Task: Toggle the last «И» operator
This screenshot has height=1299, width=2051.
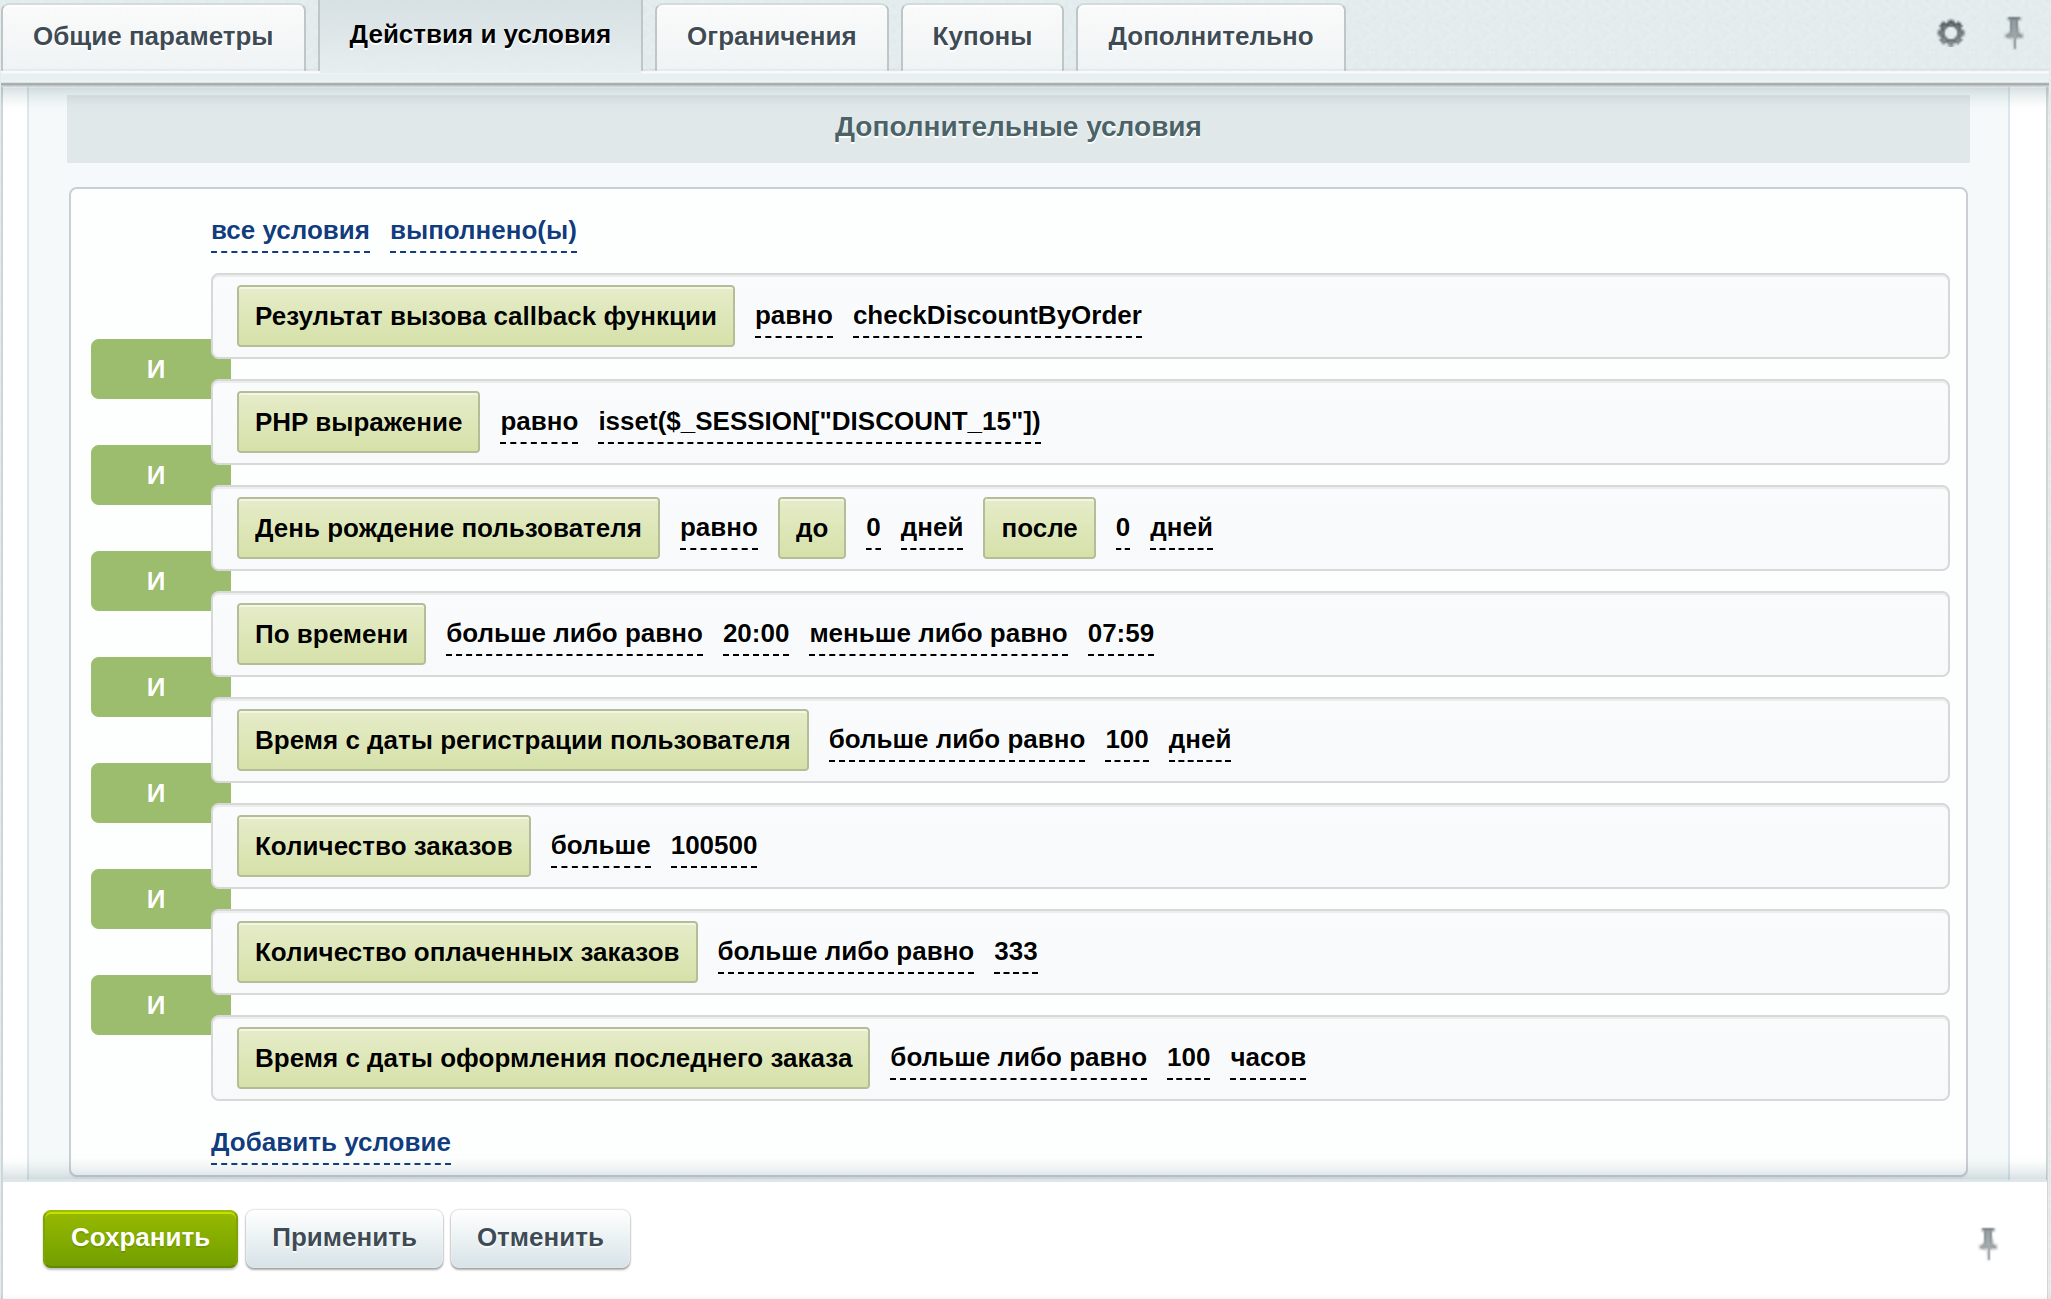Action: (x=155, y=1005)
